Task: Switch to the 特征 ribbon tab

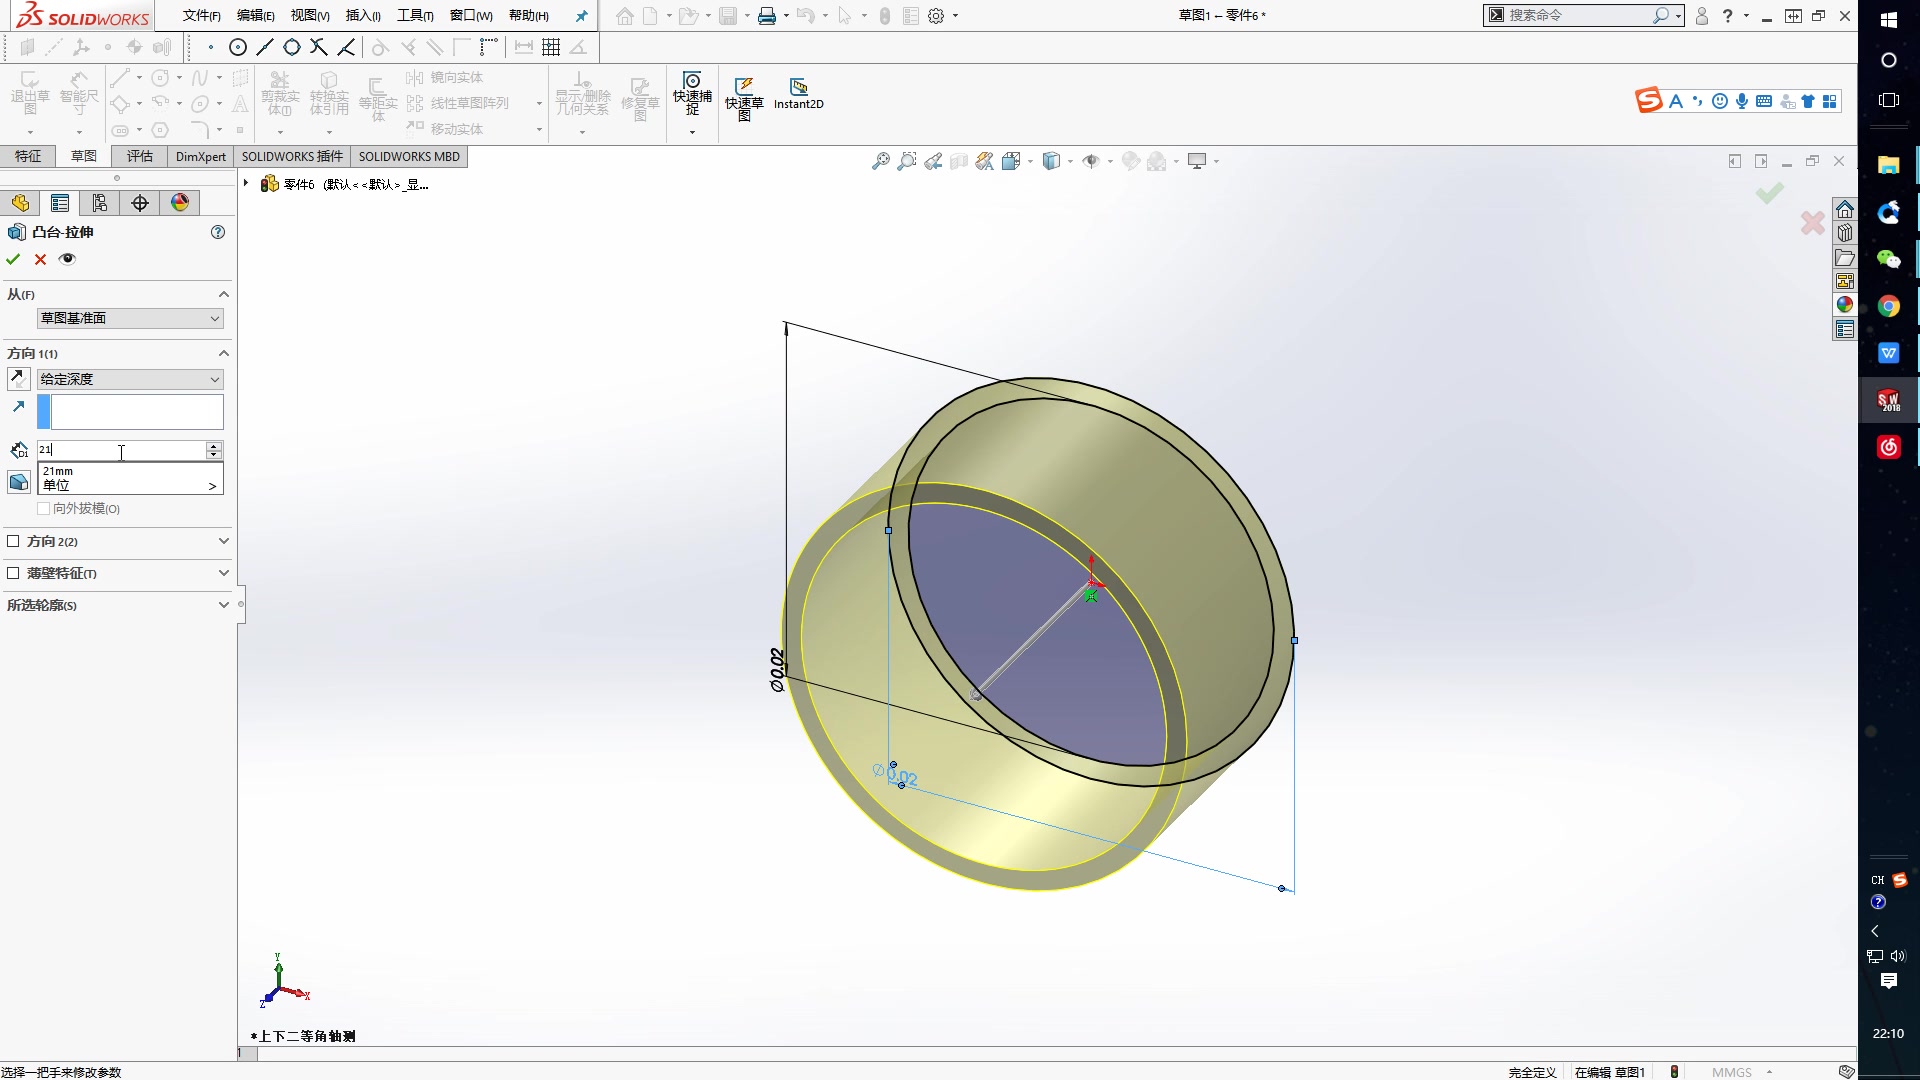Action: click(28, 156)
